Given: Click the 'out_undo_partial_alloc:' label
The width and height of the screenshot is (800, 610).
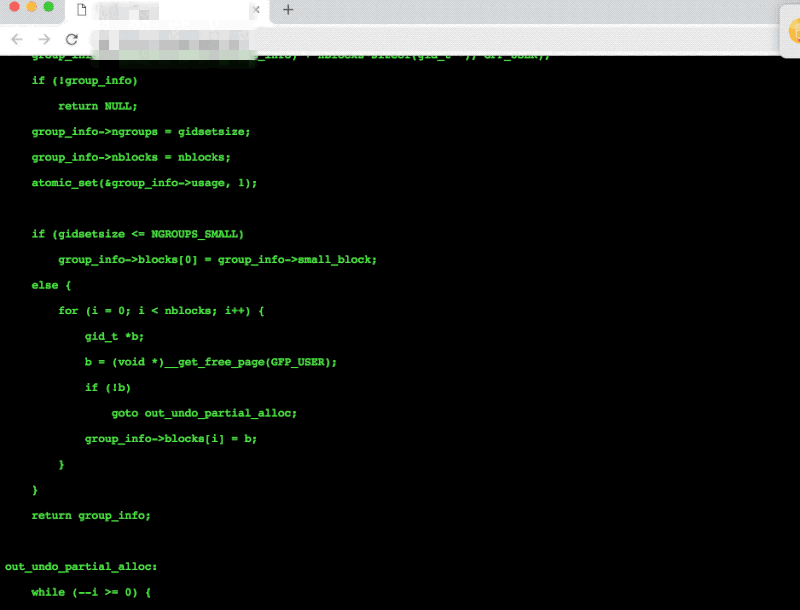Looking at the screenshot, I should (81, 567).
